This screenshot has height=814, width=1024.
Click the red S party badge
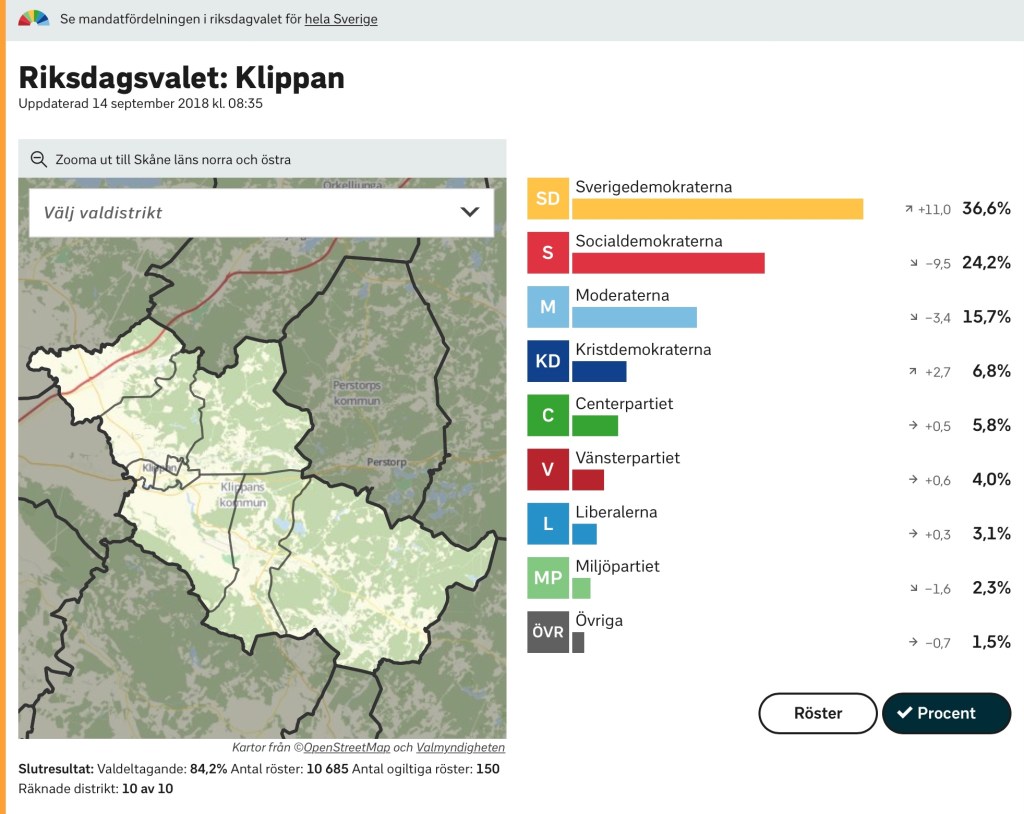click(548, 253)
